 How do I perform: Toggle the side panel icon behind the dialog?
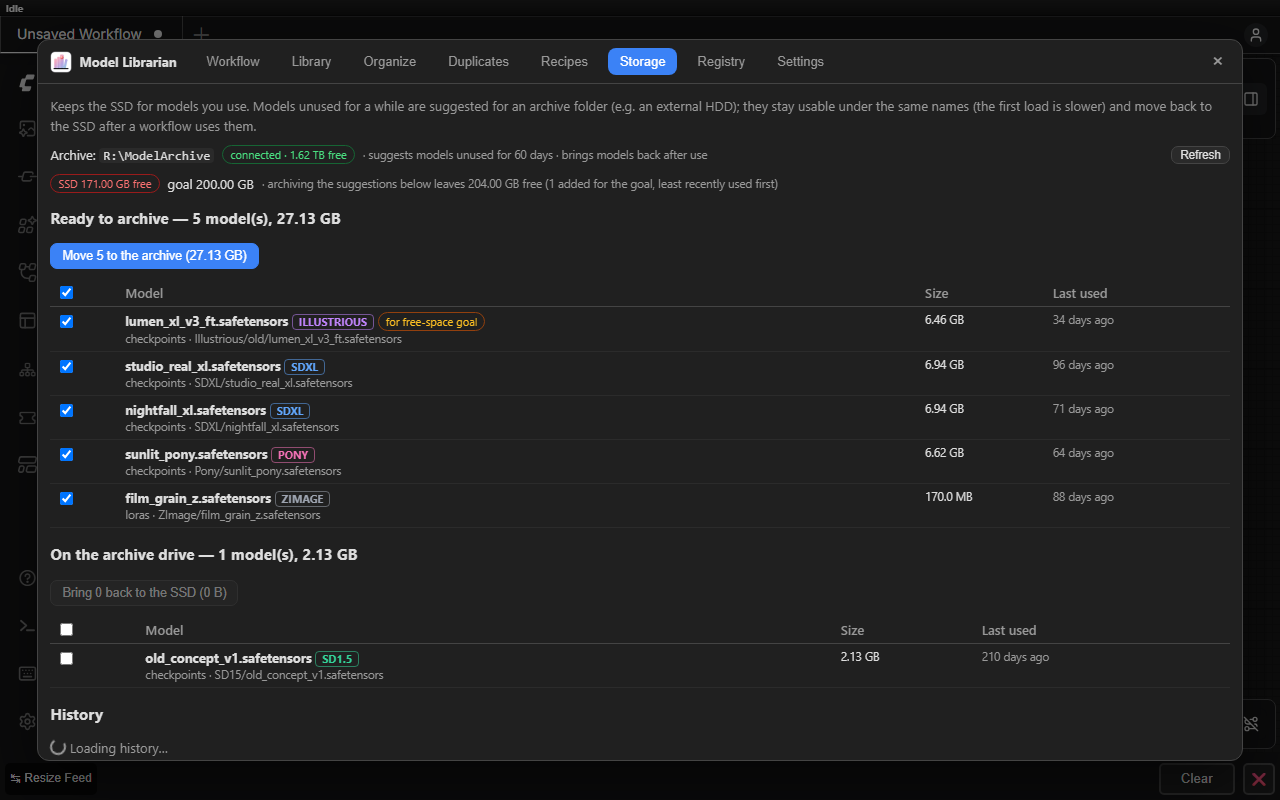(1251, 99)
